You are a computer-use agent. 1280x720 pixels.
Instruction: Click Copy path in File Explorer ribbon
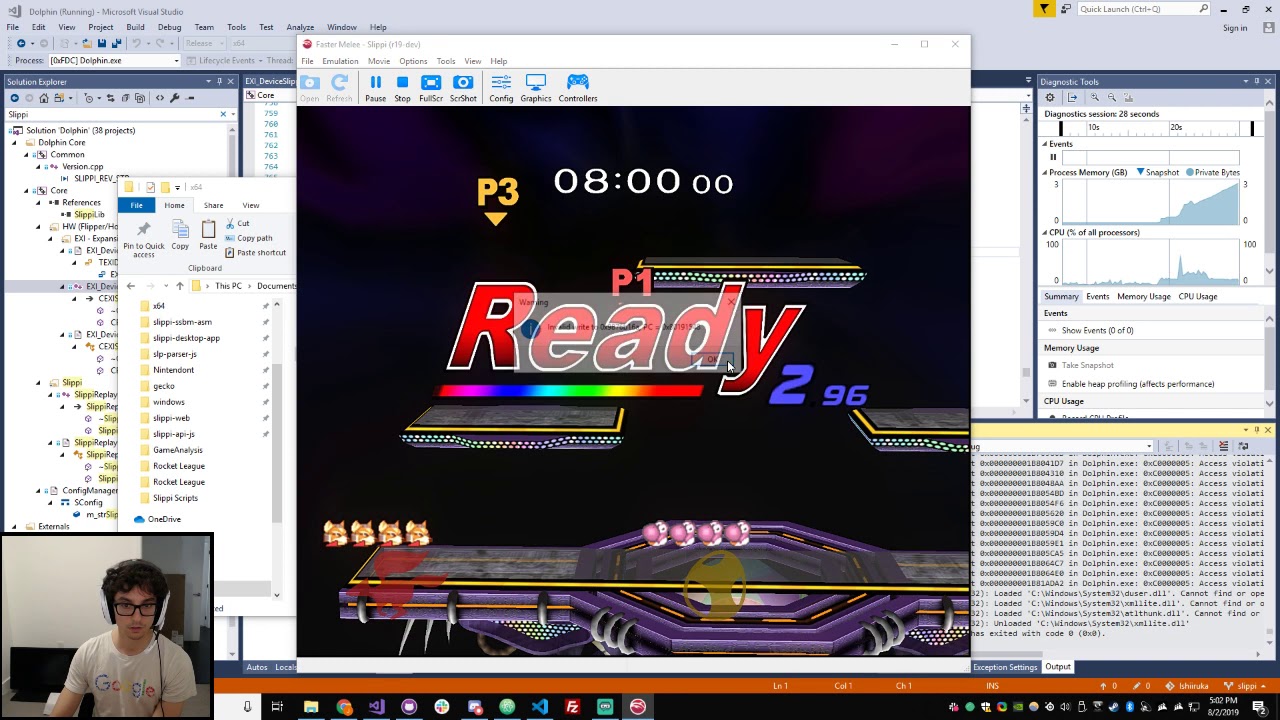(249, 238)
